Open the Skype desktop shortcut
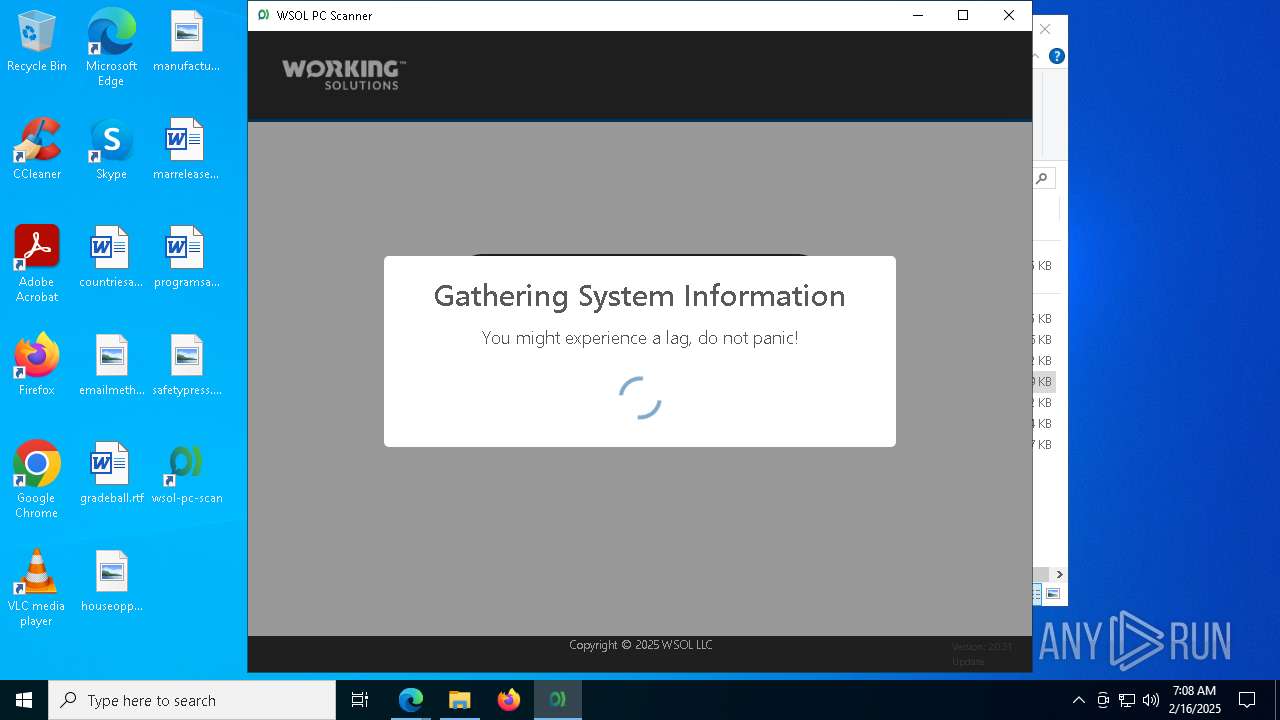Viewport: 1280px width, 720px height. tap(111, 149)
